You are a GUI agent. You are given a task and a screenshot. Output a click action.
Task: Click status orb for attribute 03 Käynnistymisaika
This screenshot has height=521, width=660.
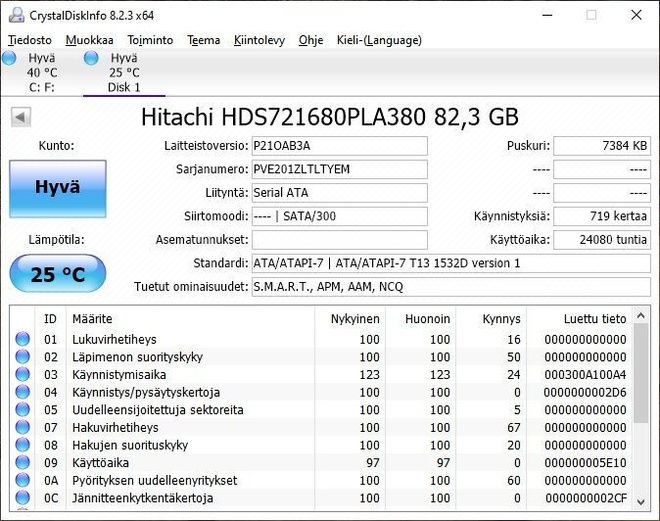coord(23,375)
